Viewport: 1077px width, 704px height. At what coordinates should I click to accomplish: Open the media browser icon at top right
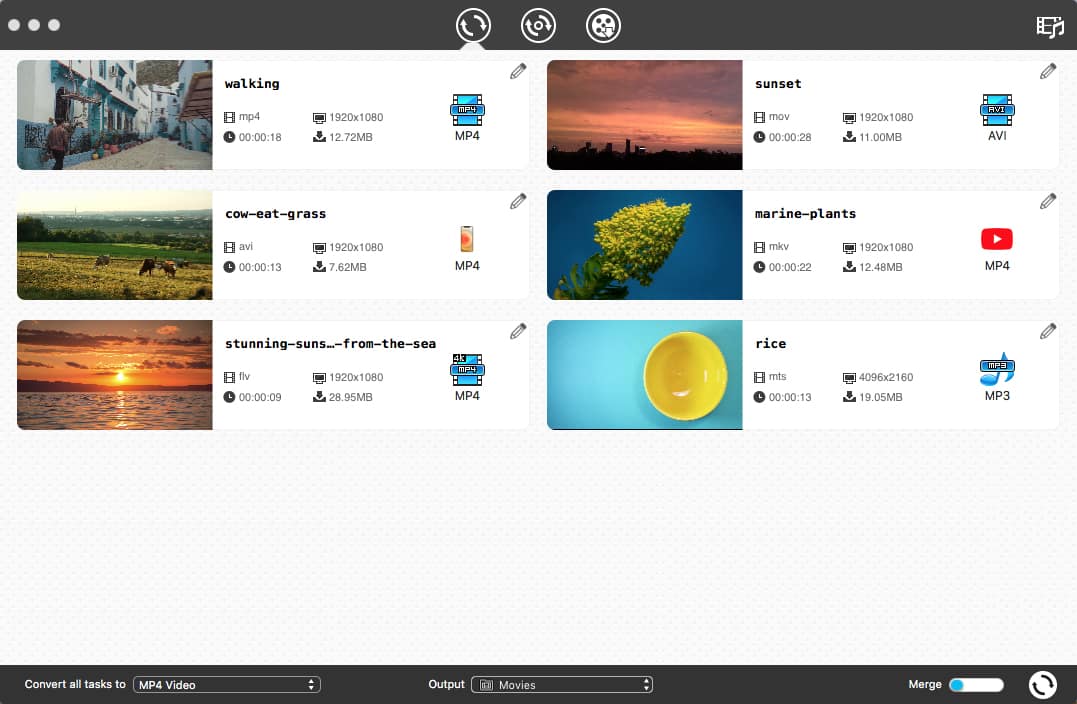pos(1049,27)
